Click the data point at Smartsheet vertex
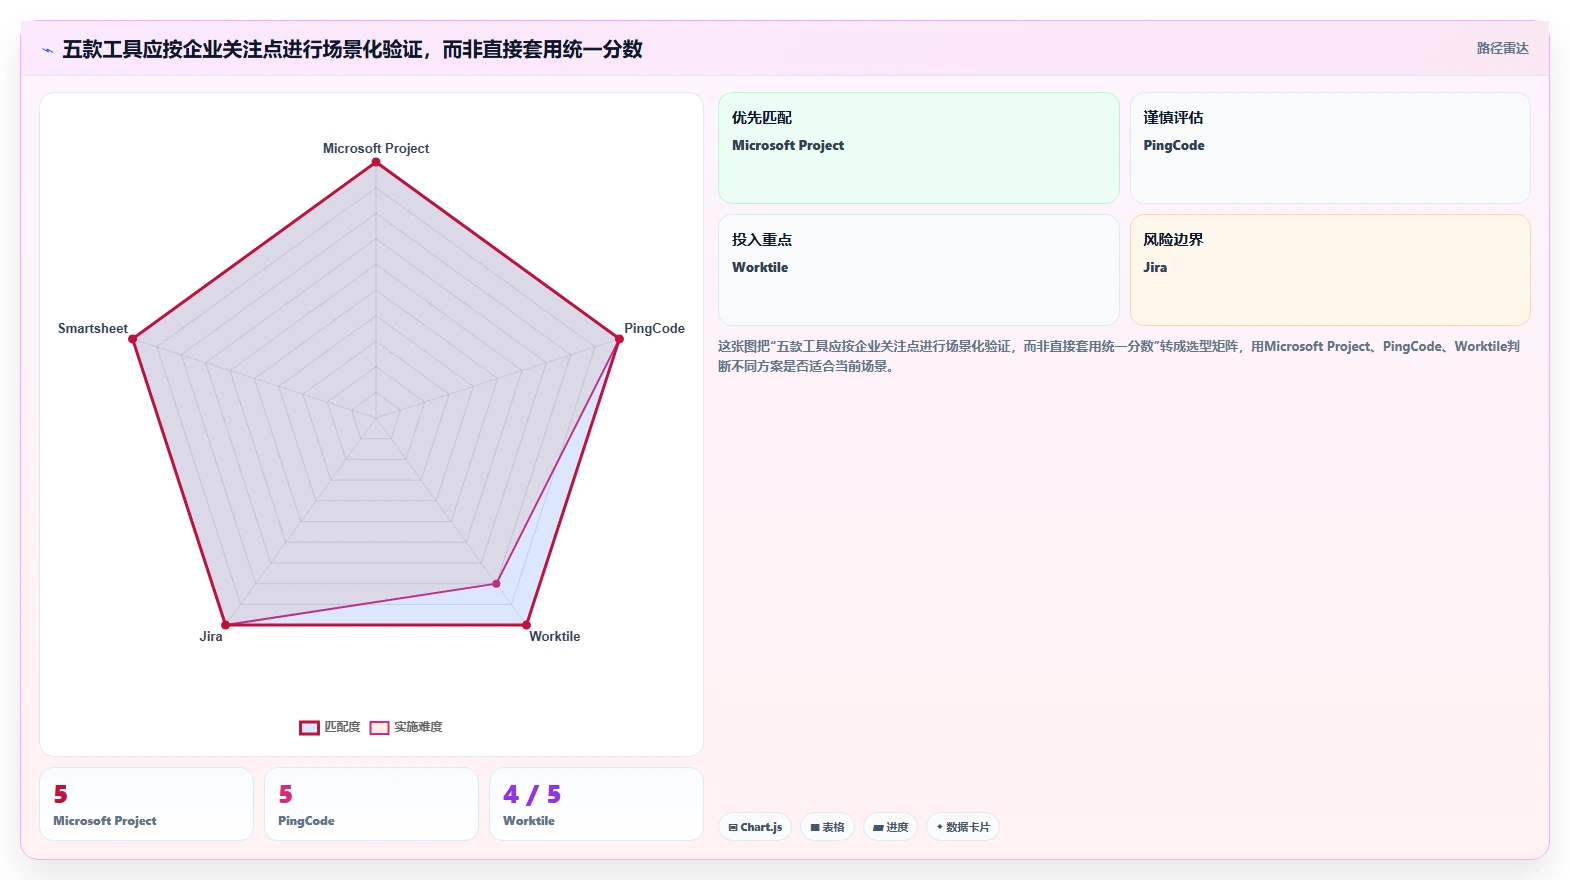1570x880 pixels. pos(132,339)
